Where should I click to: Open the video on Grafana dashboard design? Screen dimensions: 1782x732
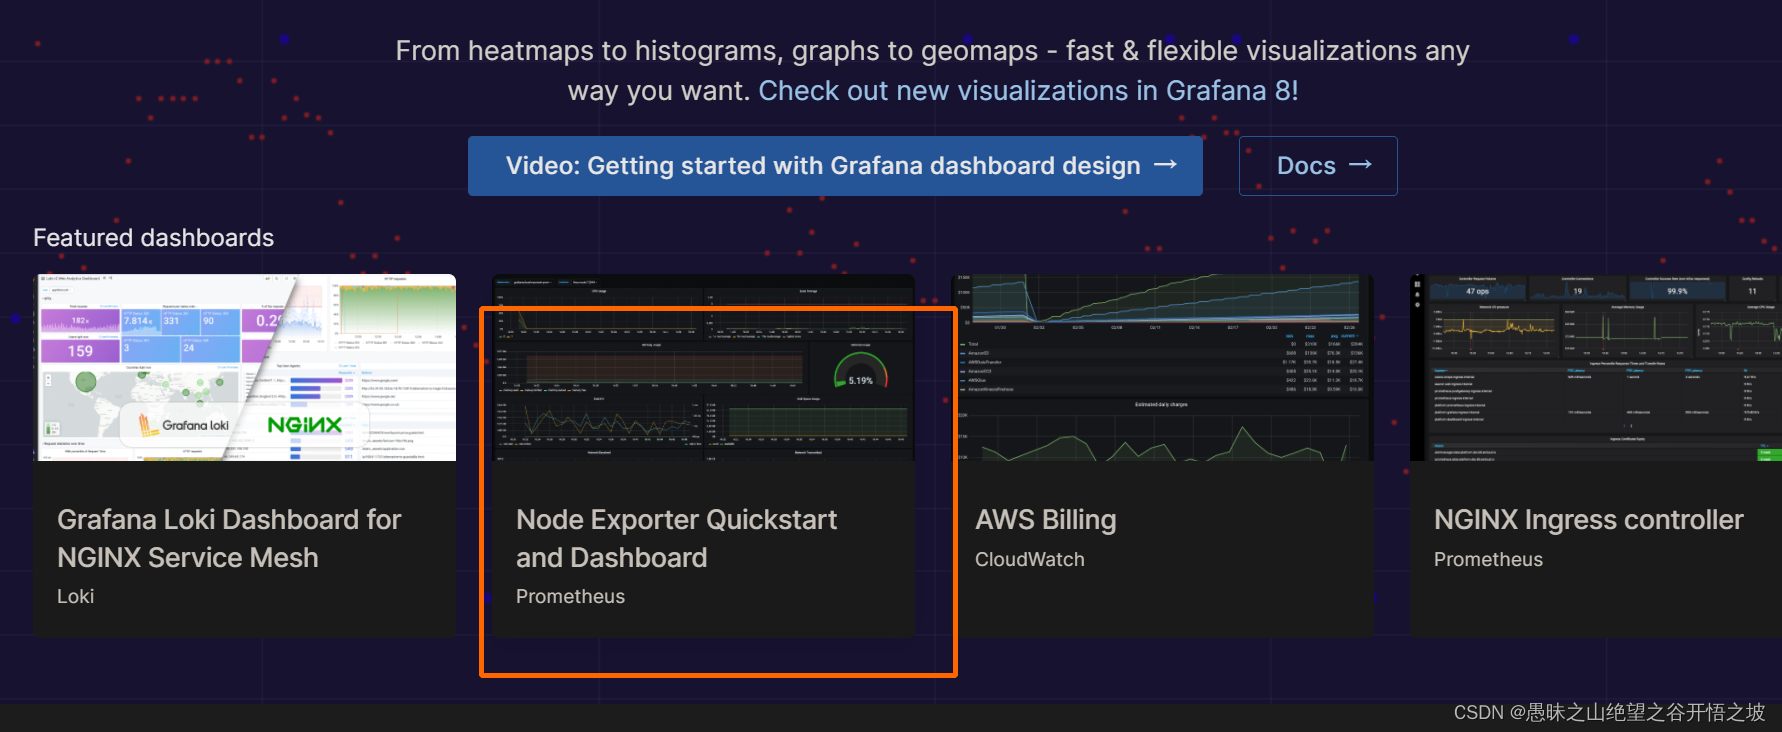click(835, 166)
